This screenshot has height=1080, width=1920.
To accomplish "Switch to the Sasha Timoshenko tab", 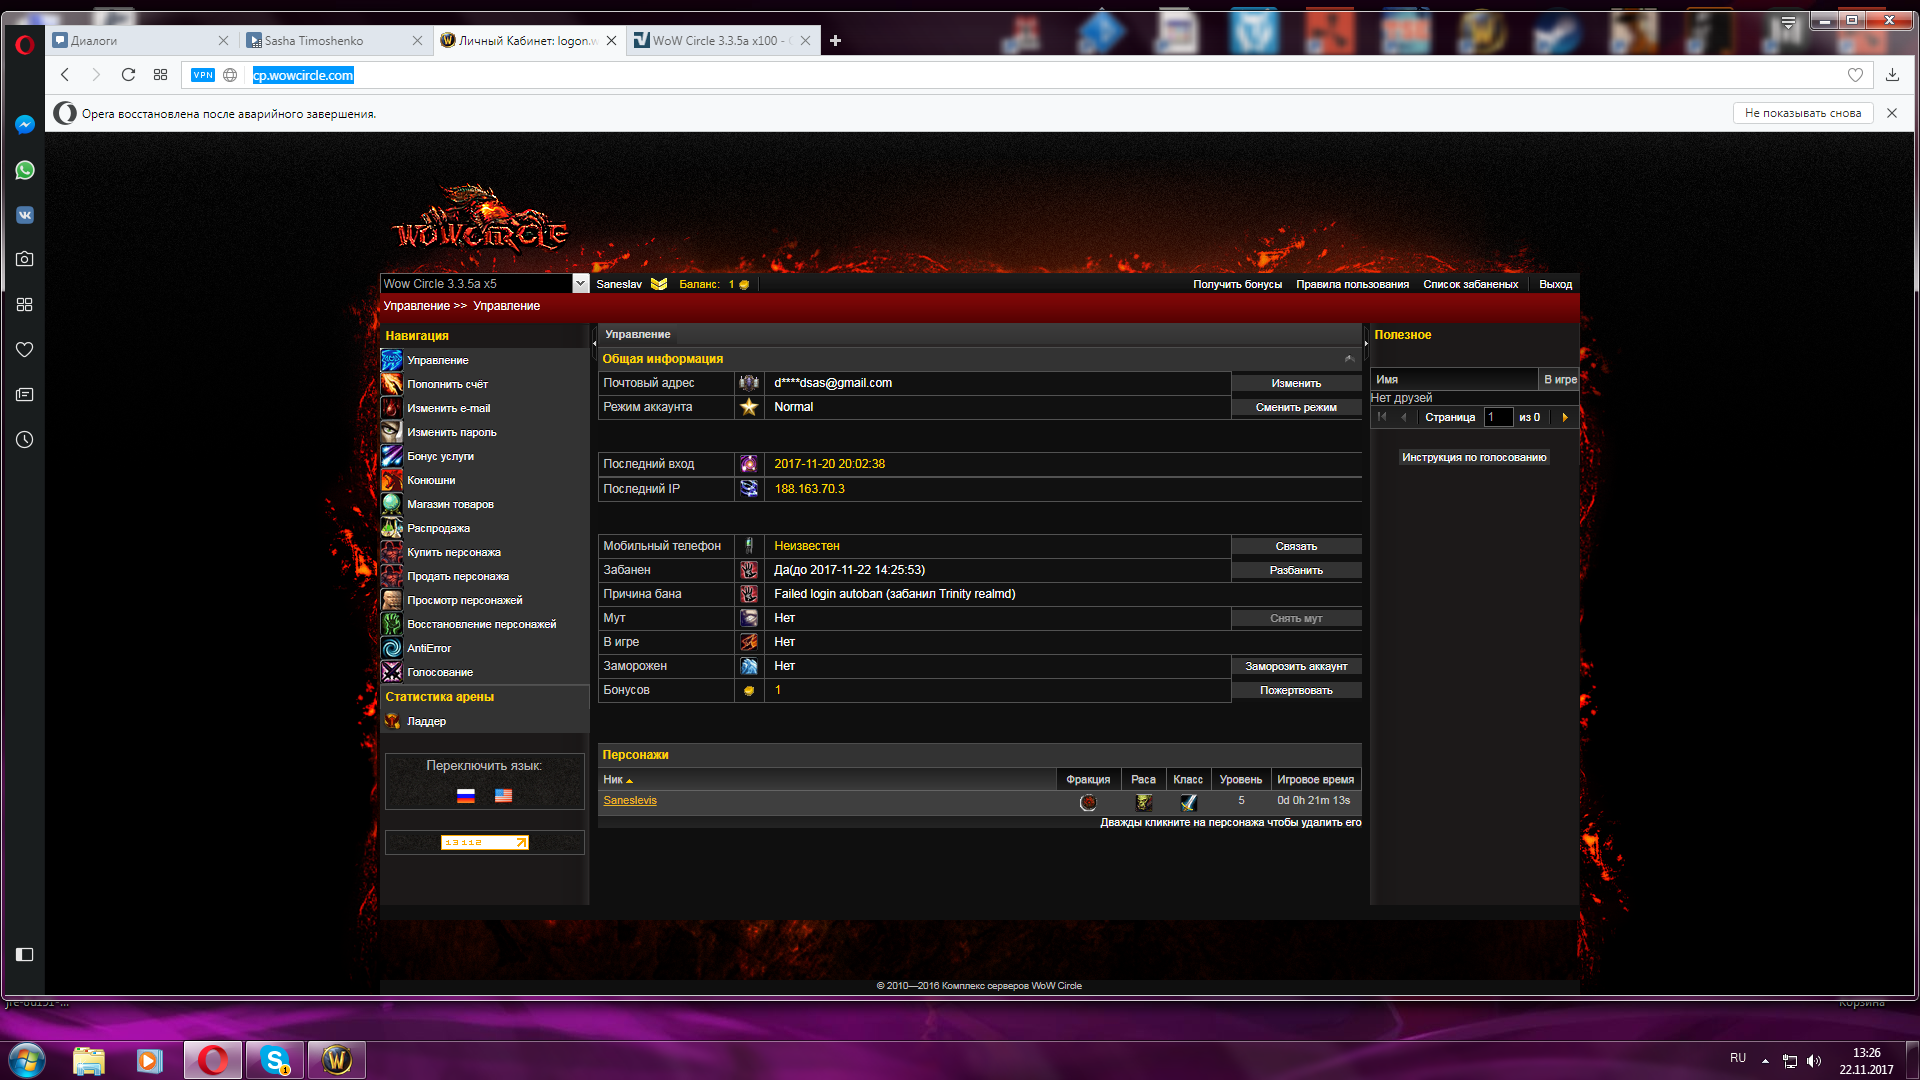I will 314,41.
